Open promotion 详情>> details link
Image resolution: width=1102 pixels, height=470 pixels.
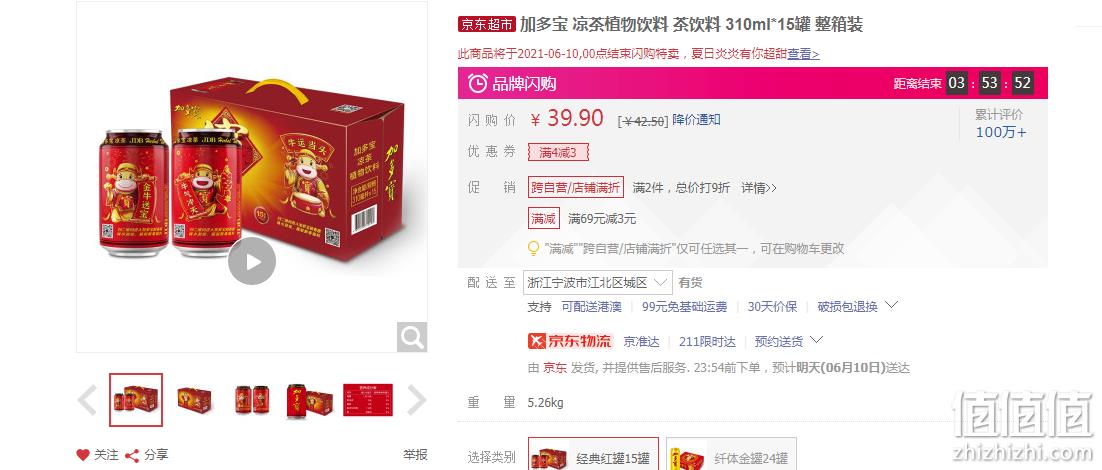coord(759,188)
